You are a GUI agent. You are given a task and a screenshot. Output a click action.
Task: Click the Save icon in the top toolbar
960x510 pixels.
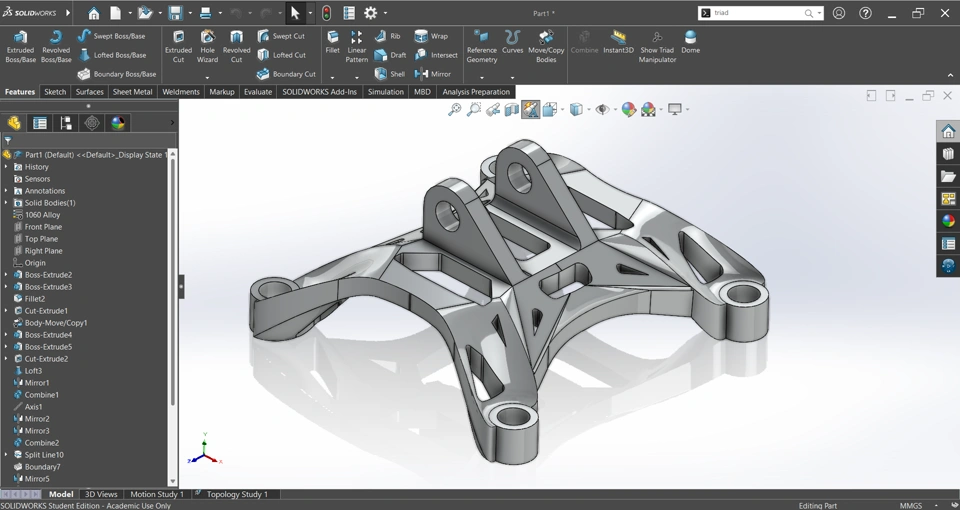(176, 13)
